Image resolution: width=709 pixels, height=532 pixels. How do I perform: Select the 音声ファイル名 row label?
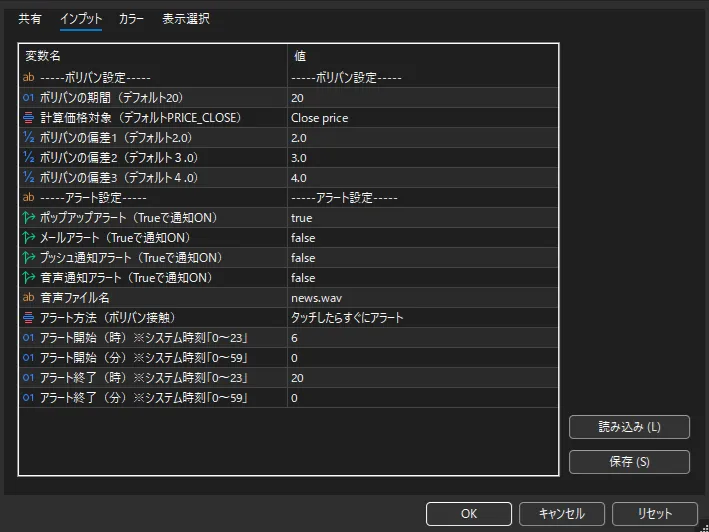(x=75, y=297)
